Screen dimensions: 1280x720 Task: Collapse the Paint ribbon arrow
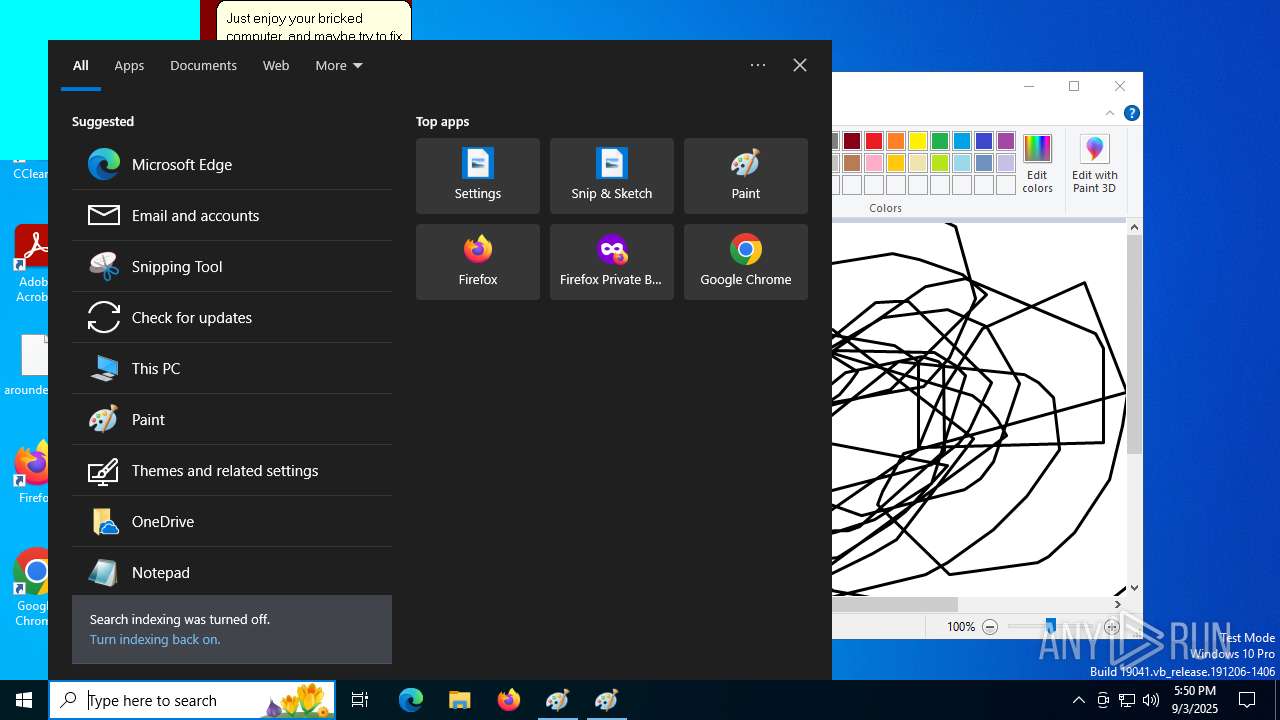point(1110,113)
